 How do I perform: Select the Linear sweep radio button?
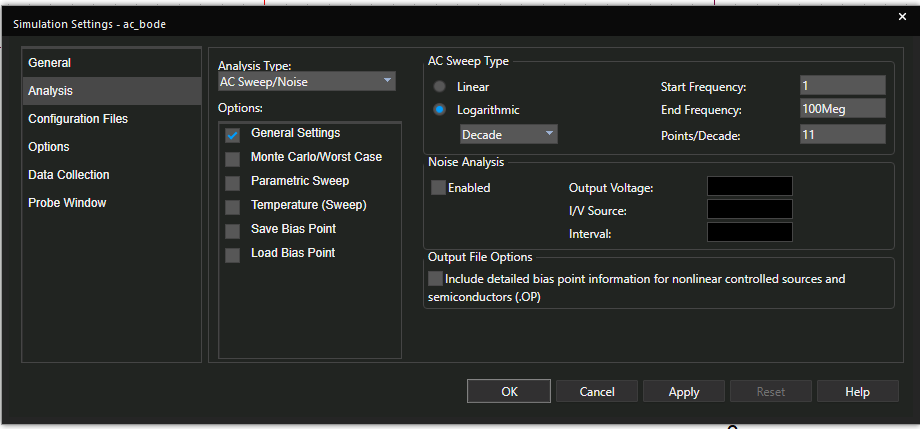(x=440, y=87)
